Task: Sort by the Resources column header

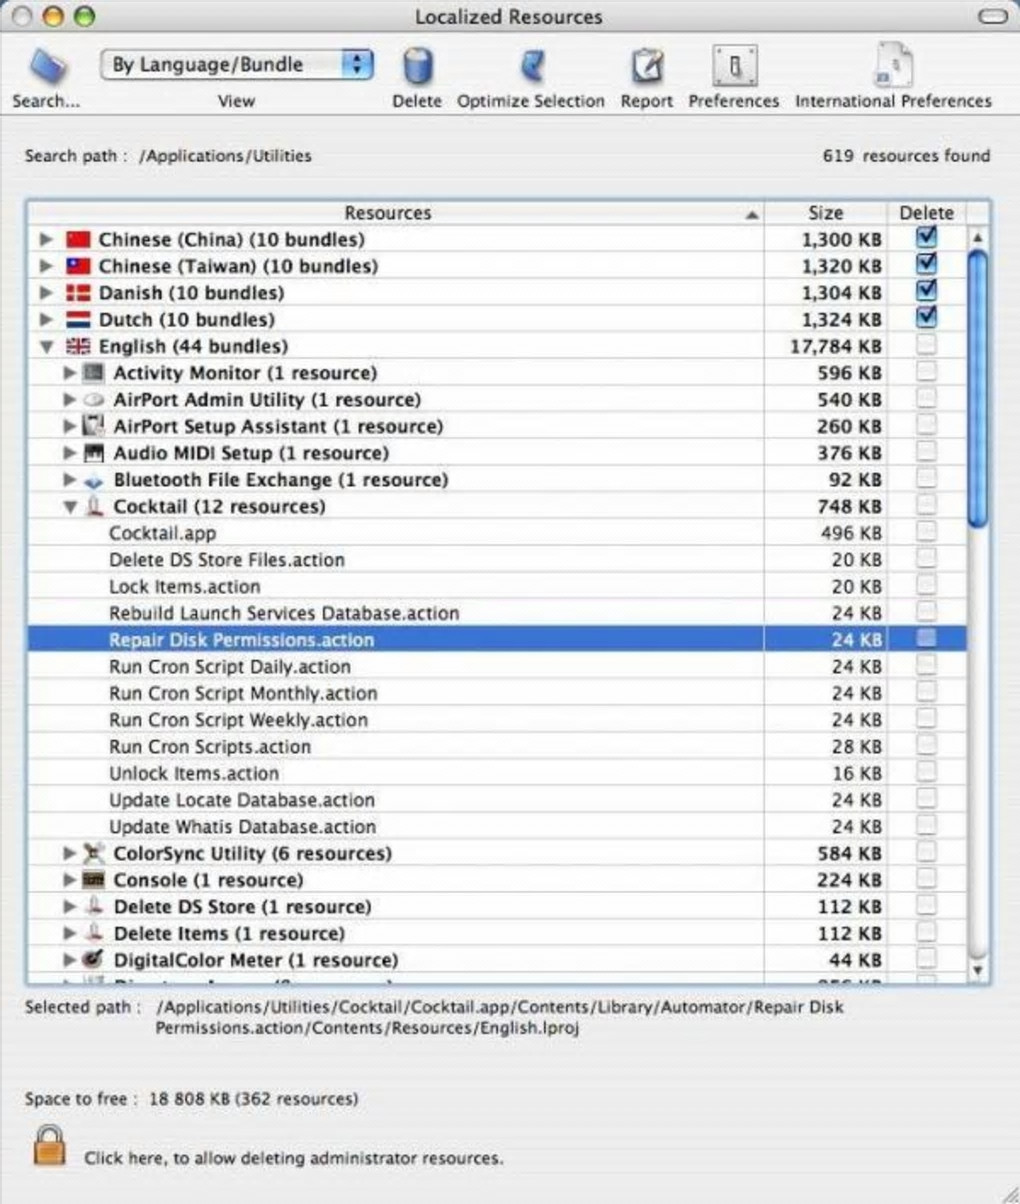Action: click(x=396, y=213)
